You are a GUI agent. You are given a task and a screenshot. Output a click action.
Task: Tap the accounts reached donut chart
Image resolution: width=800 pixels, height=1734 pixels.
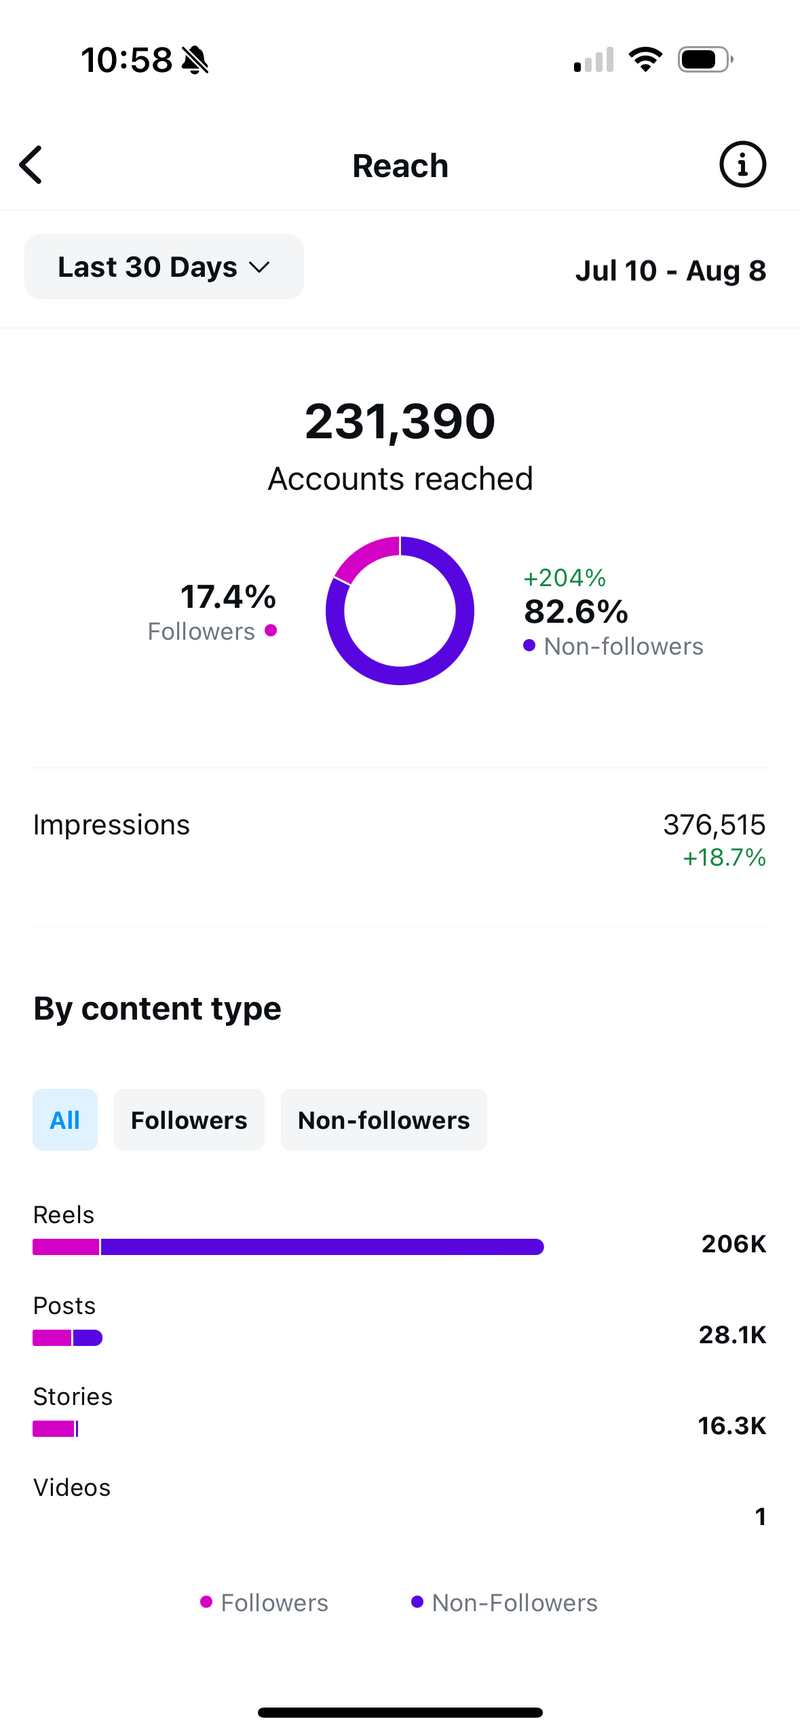coord(400,611)
